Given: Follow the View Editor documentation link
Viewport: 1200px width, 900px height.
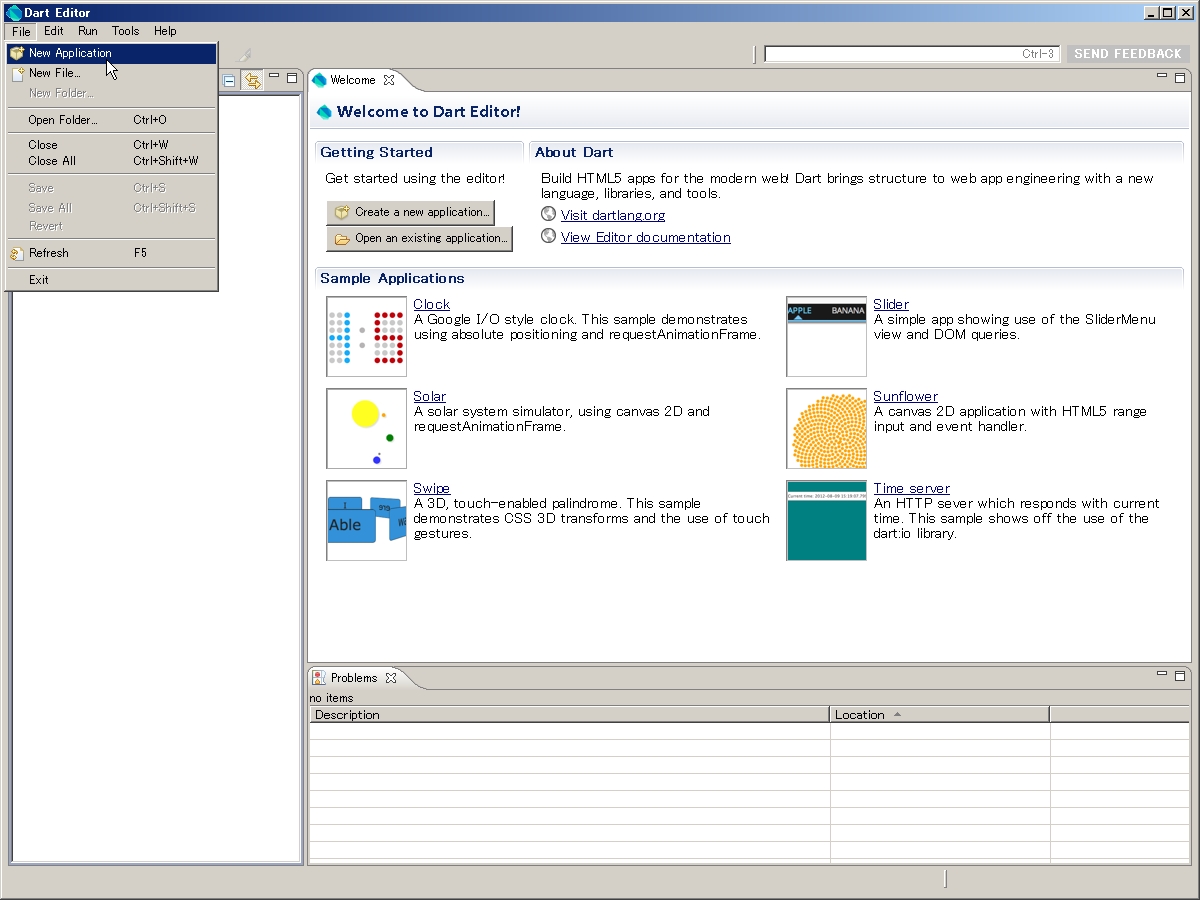Looking at the screenshot, I should coord(646,237).
